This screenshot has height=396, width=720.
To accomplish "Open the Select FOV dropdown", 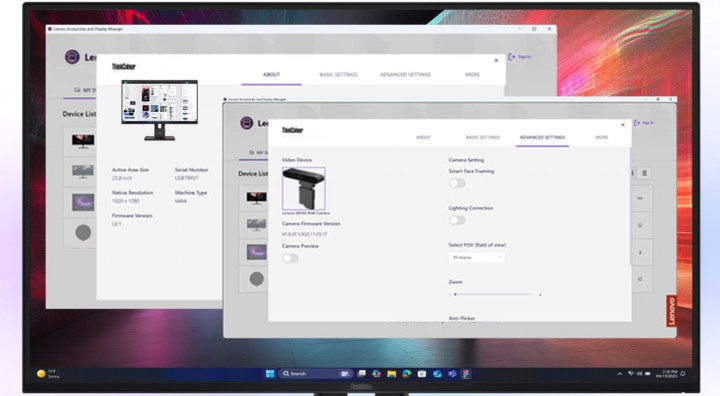I will (x=476, y=258).
